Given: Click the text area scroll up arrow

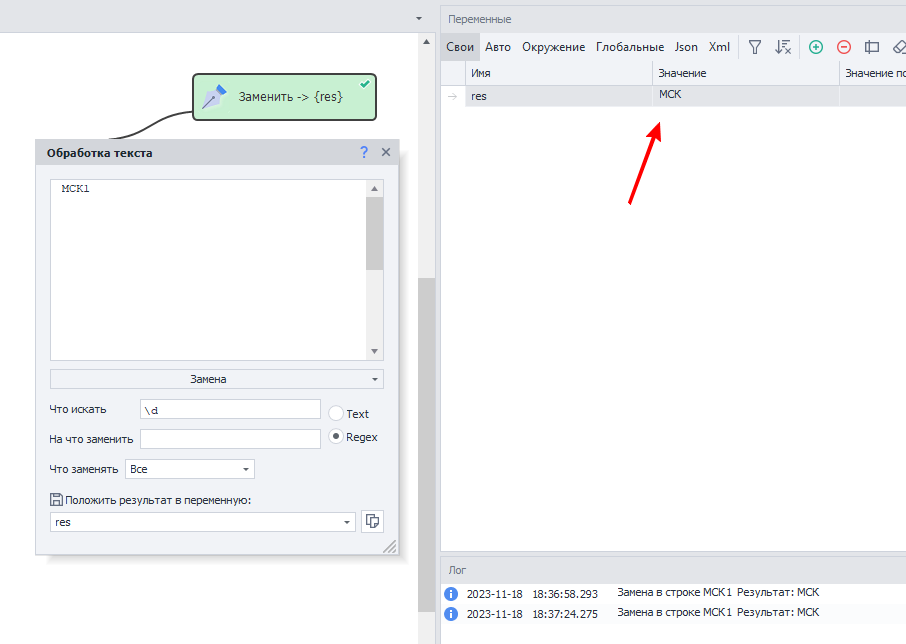Looking at the screenshot, I should tap(374, 188).
